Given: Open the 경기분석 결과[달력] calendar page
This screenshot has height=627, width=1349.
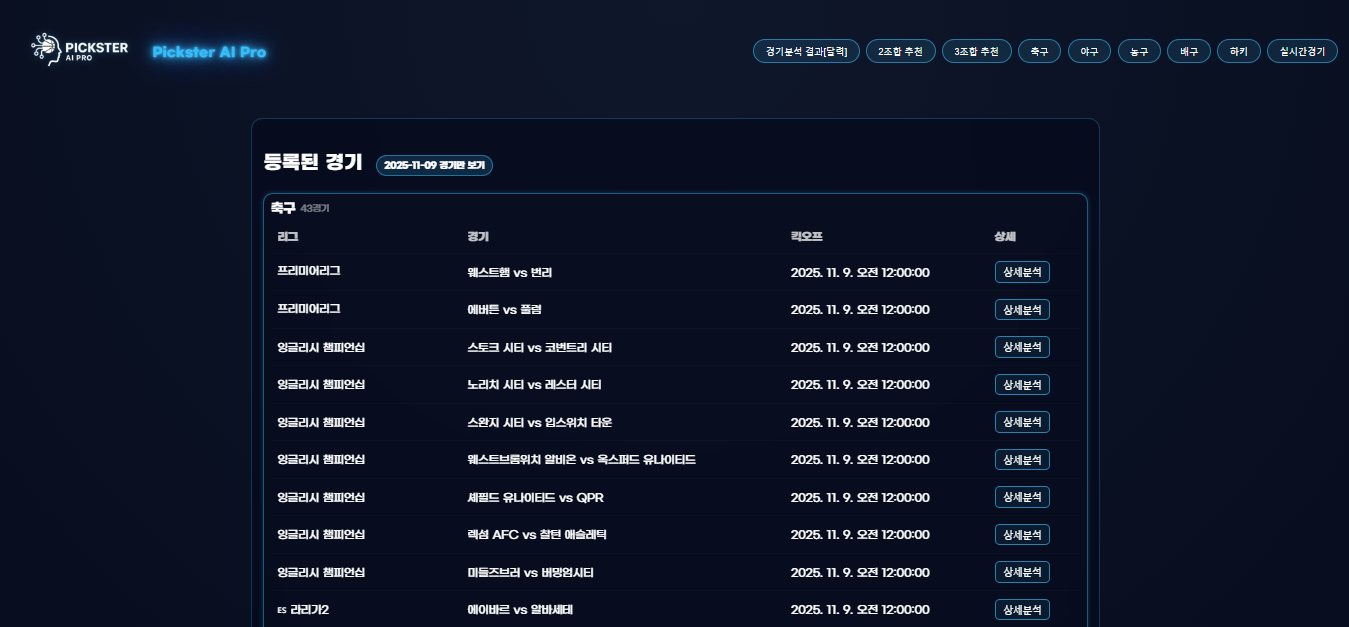Looking at the screenshot, I should click(805, 51).
